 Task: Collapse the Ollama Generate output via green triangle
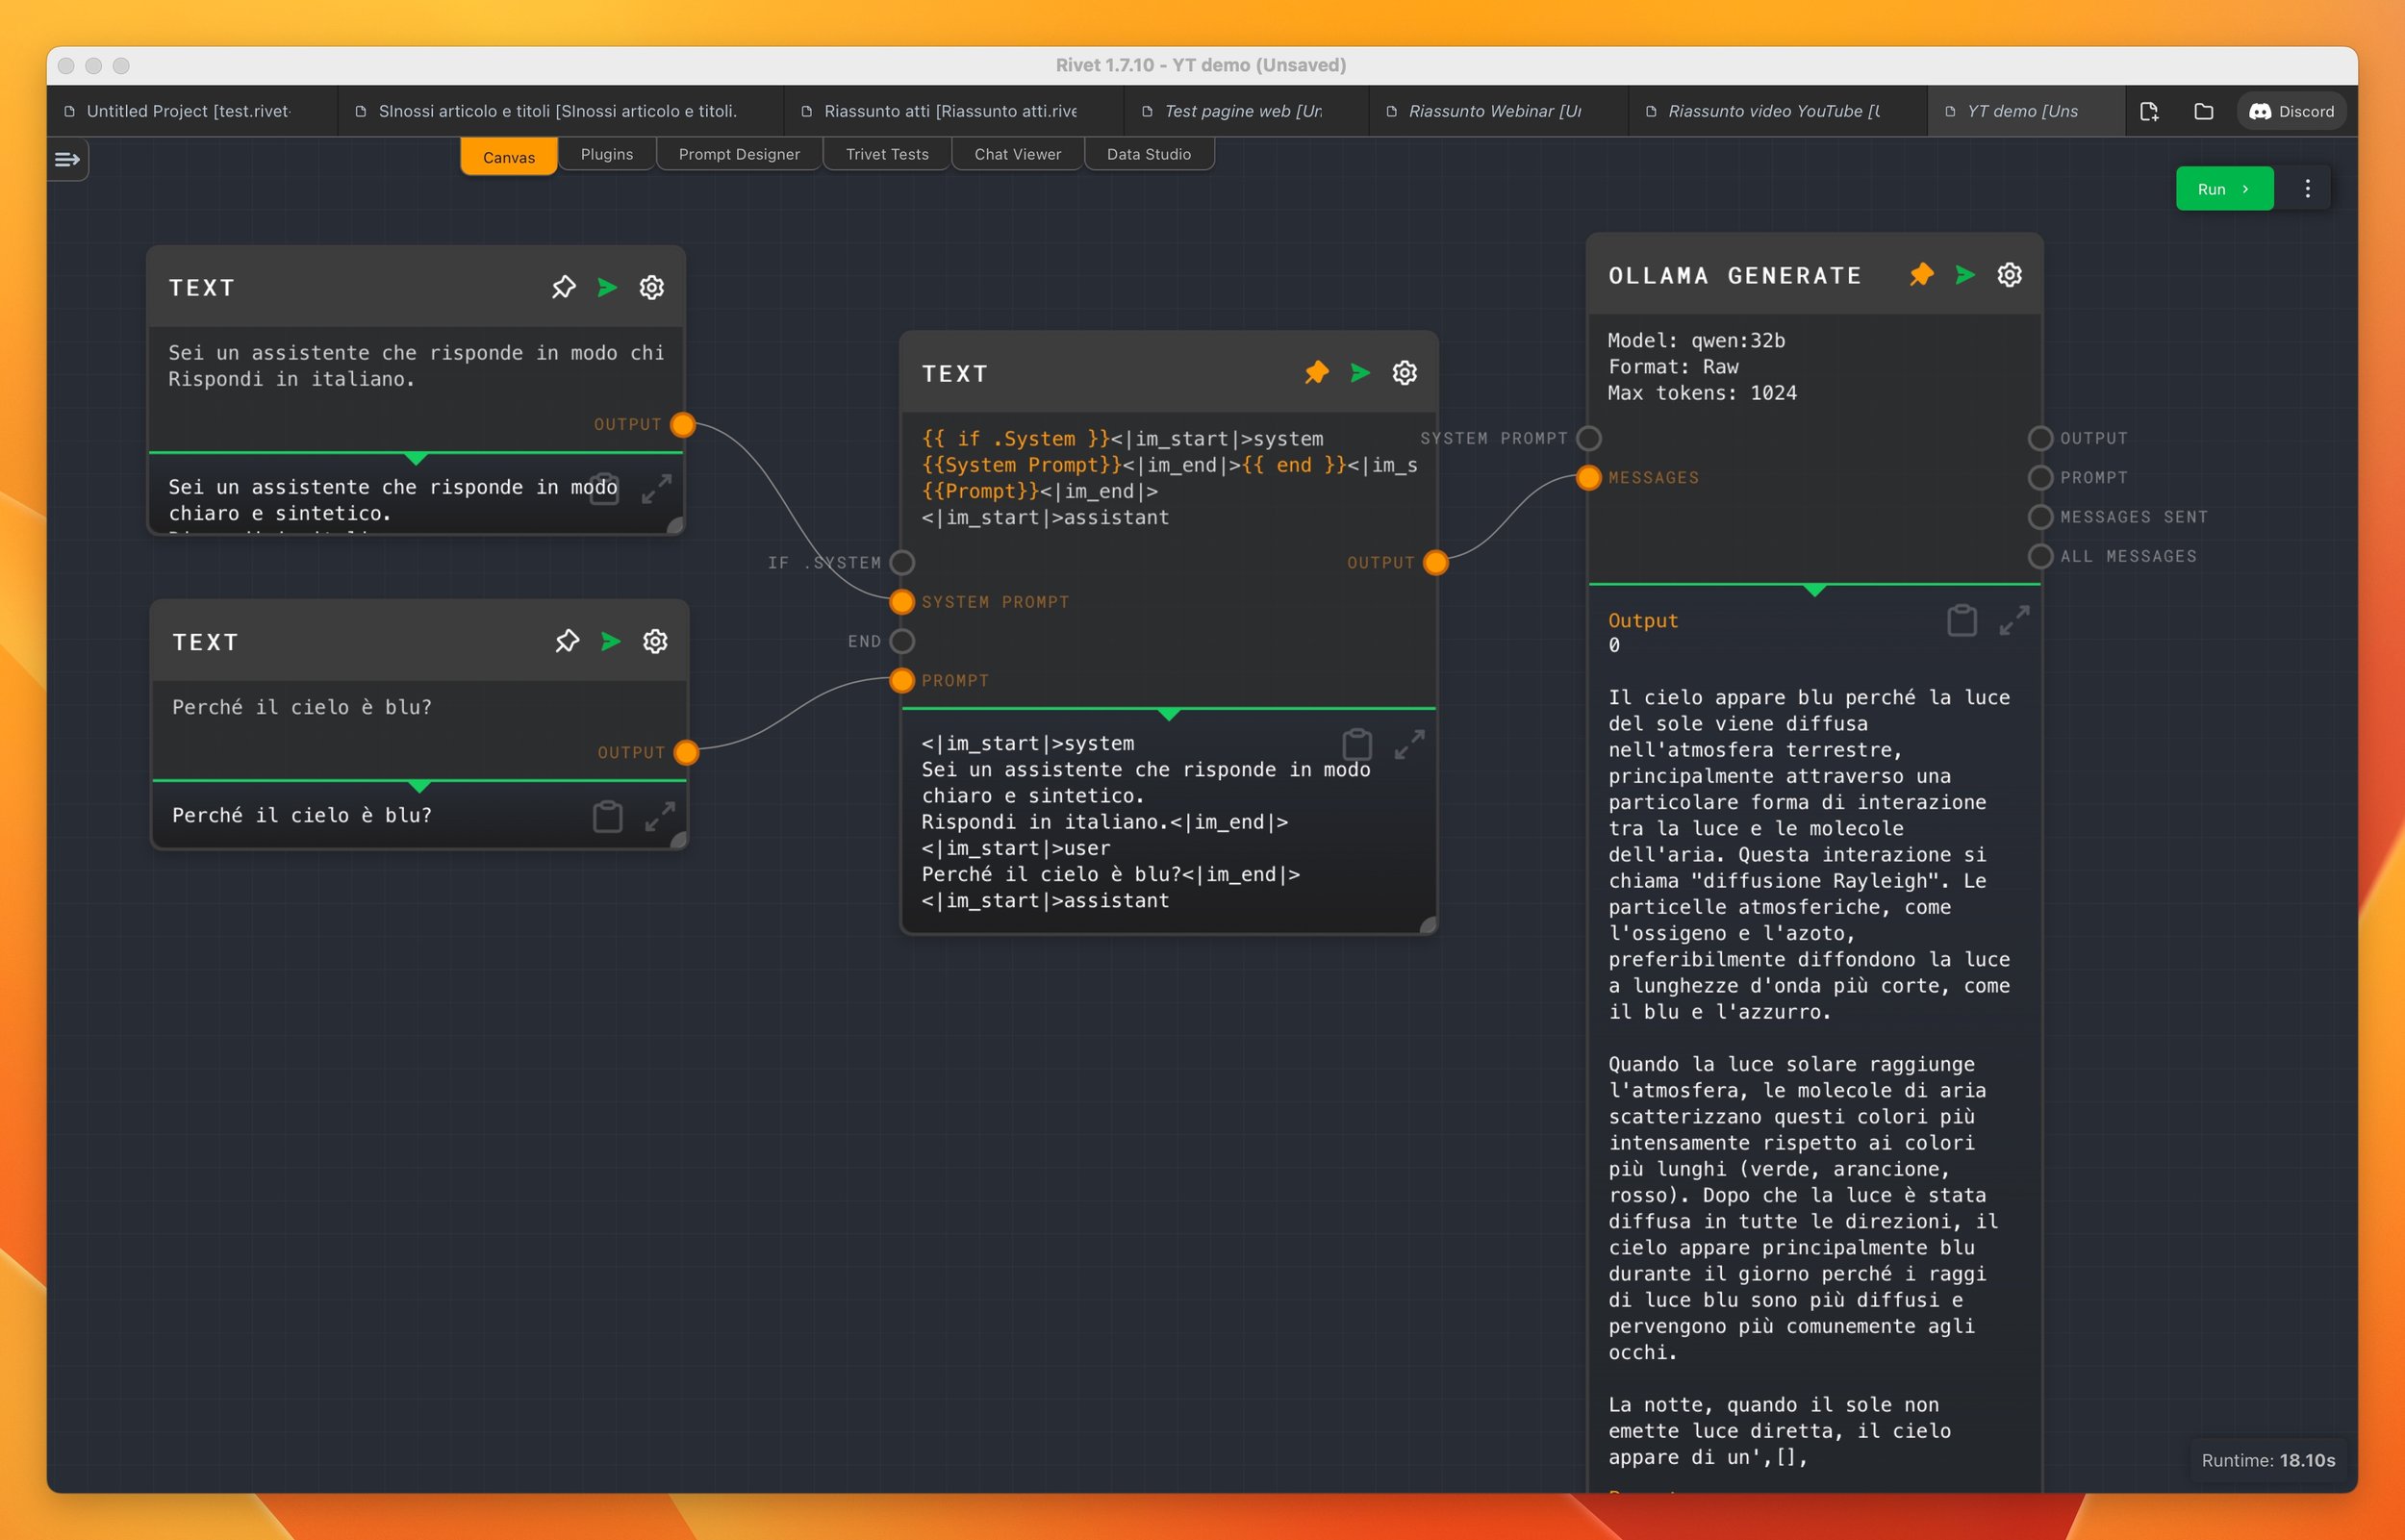pos(1815,590)
